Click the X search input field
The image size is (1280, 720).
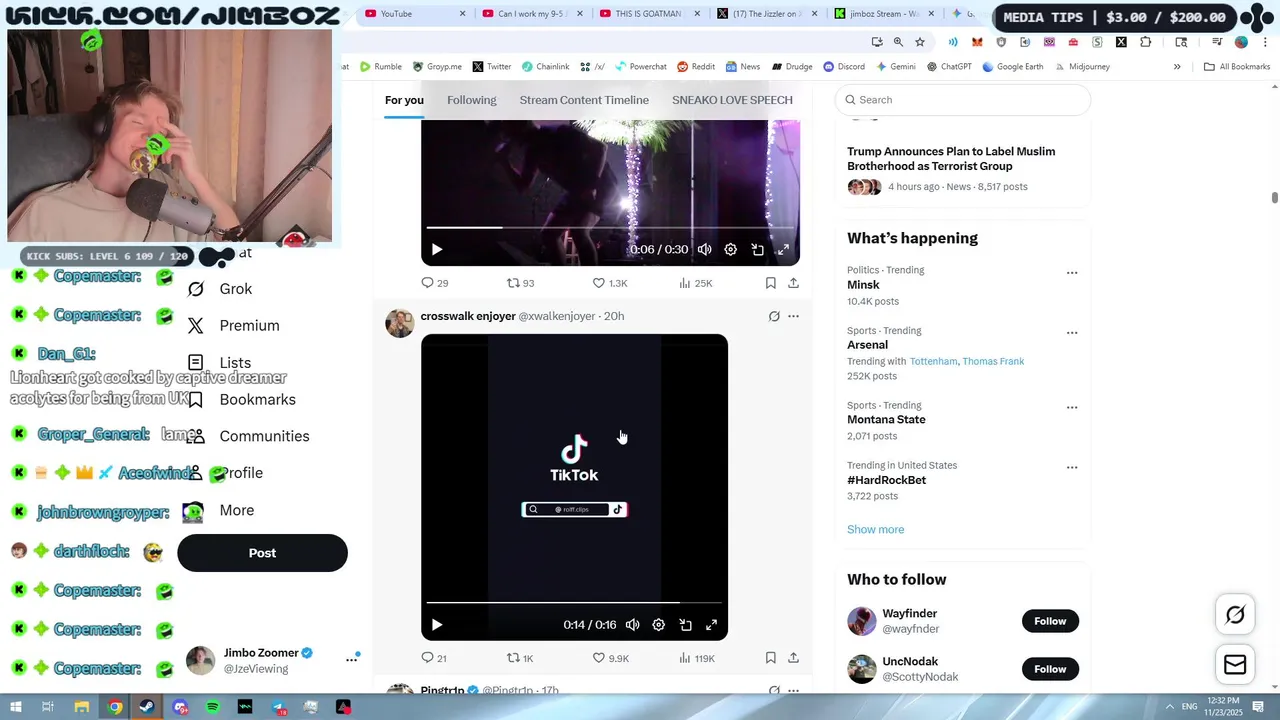pos(962,100)
